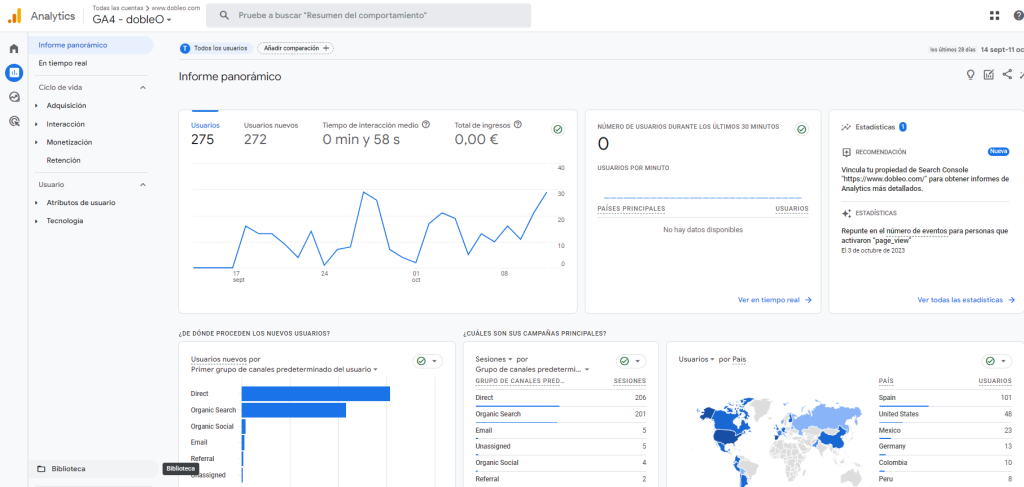Click green check status on realtime card
The height and width of the screenshot is (487, 1024).
[801, 129]
